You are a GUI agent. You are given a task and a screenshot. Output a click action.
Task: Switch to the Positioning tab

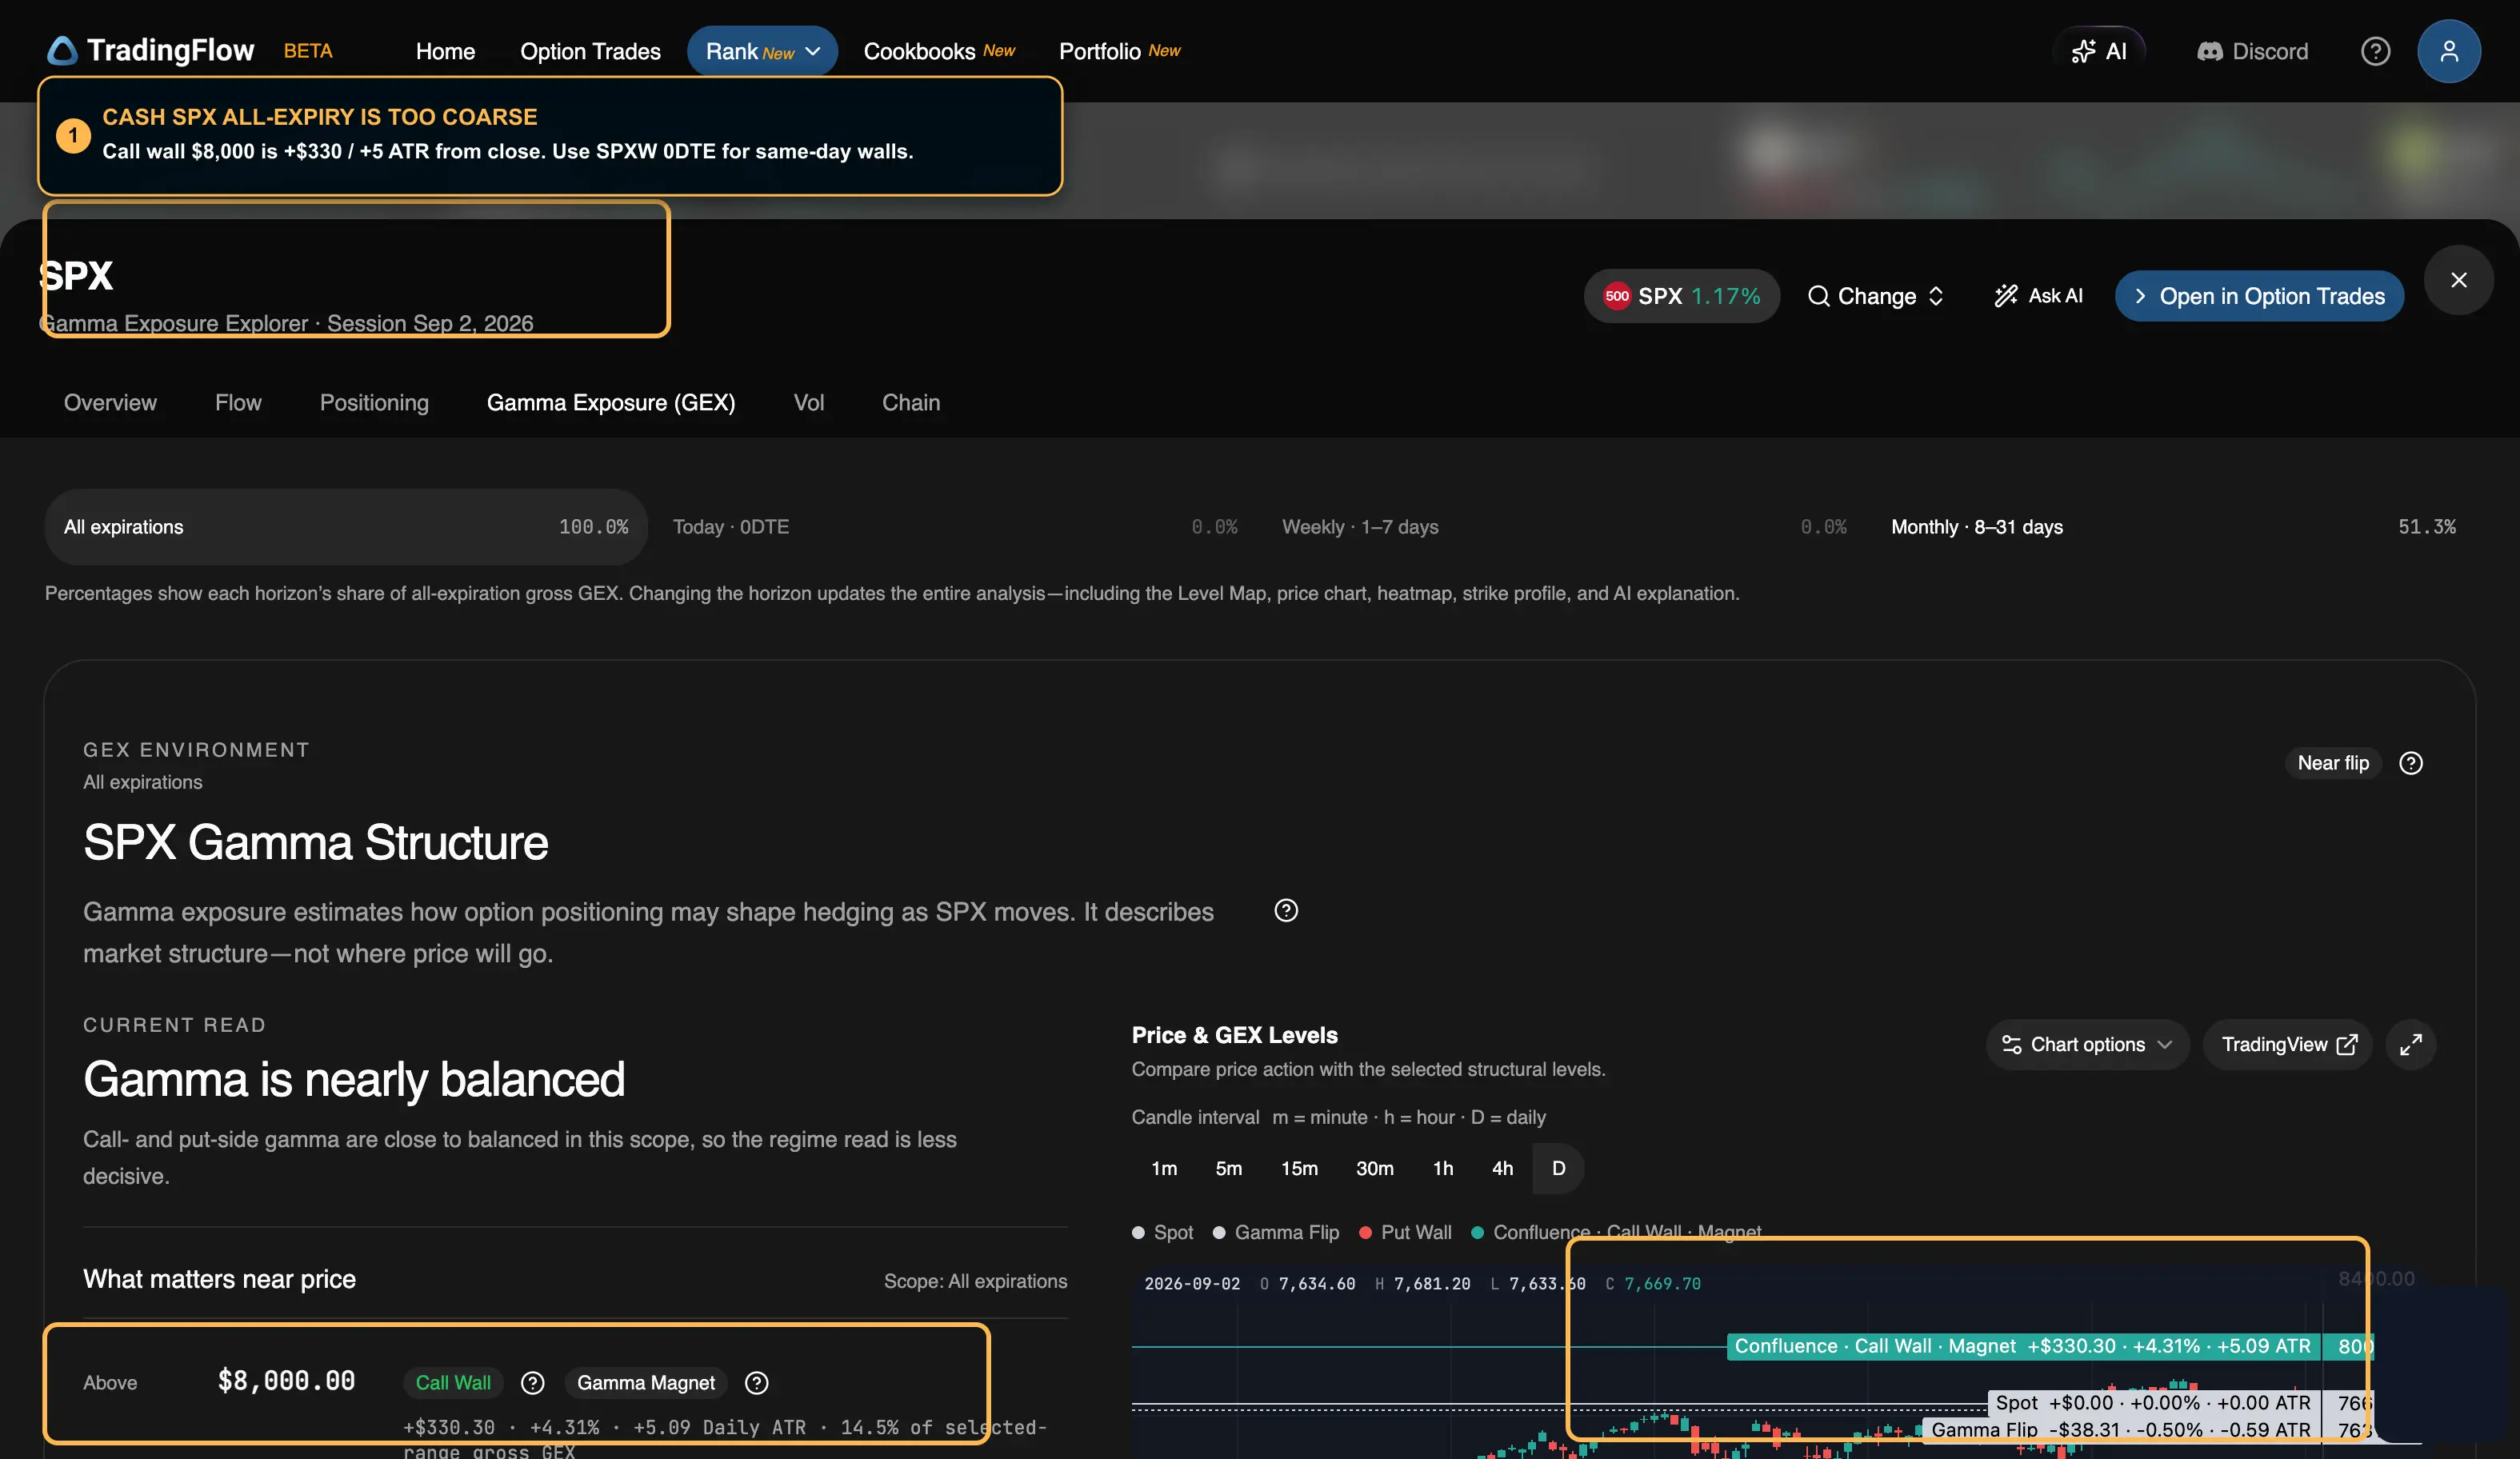pos(374,402)
